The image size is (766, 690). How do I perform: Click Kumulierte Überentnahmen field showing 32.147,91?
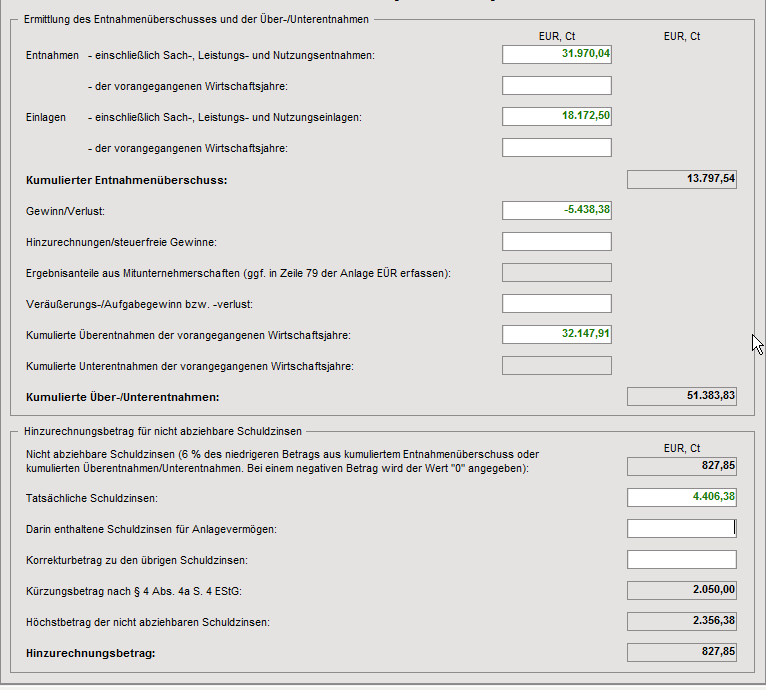click(556, 334)
